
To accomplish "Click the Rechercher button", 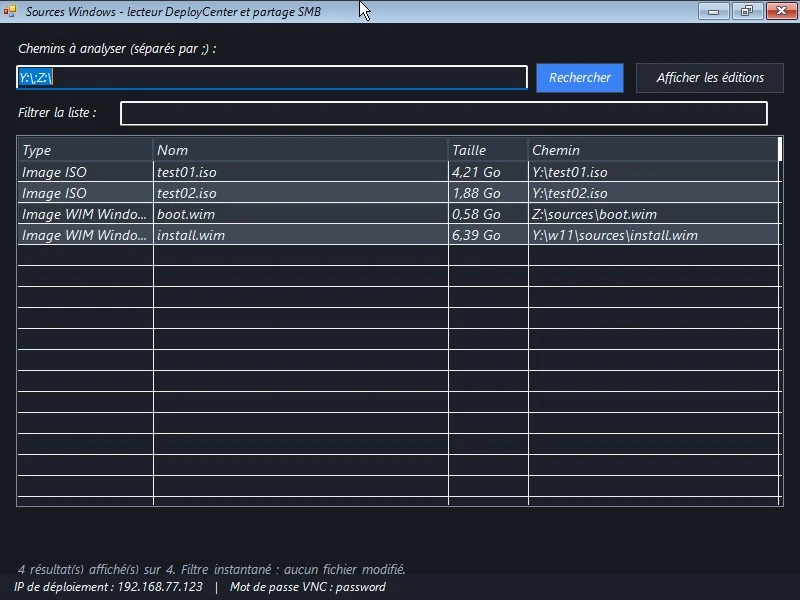I will click(x=580, y=78).
